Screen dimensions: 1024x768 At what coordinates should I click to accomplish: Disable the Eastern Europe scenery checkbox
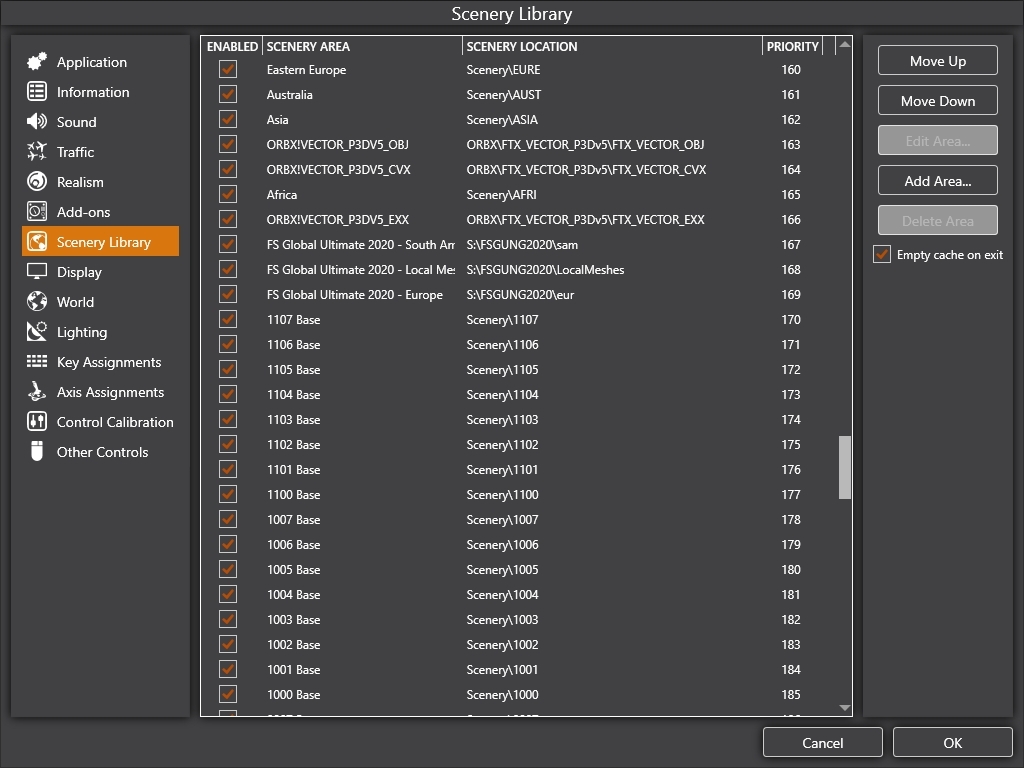coord(228,70)
